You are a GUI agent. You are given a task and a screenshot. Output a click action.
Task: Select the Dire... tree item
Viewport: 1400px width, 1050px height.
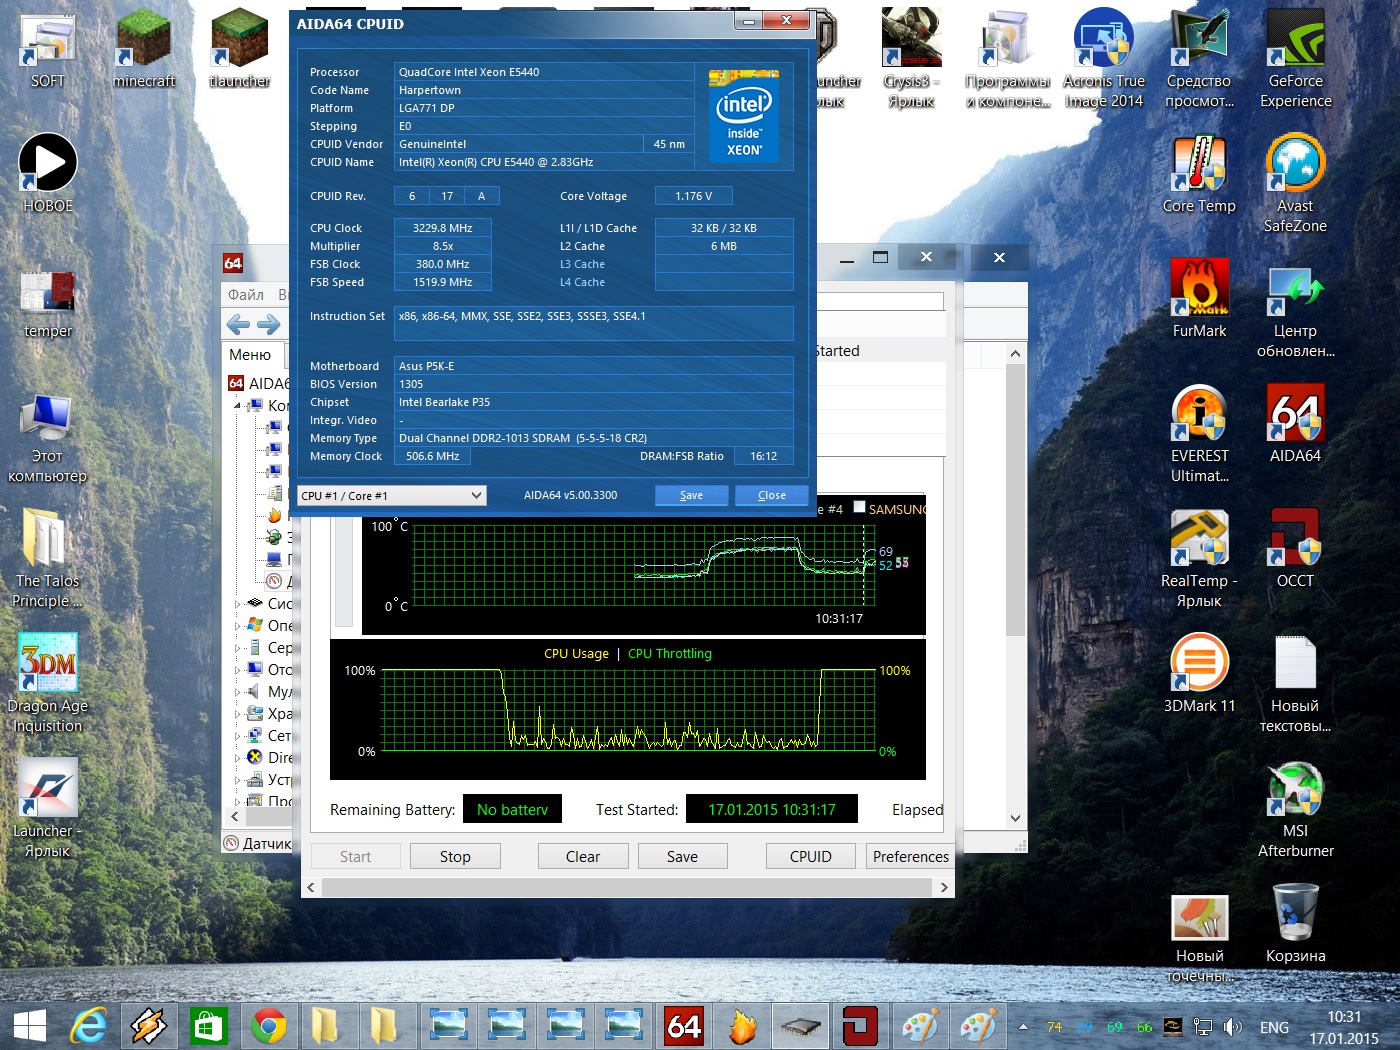click(x=269, y=758)
